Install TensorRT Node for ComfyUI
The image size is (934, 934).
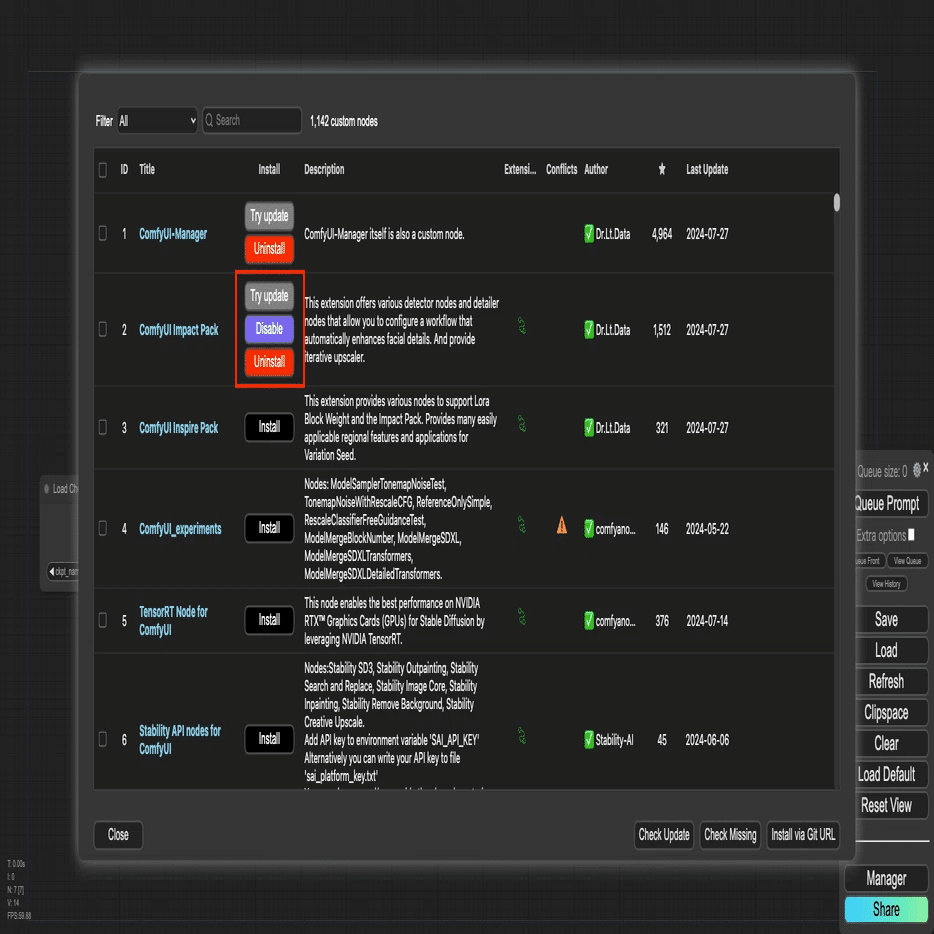pos(269,620)
